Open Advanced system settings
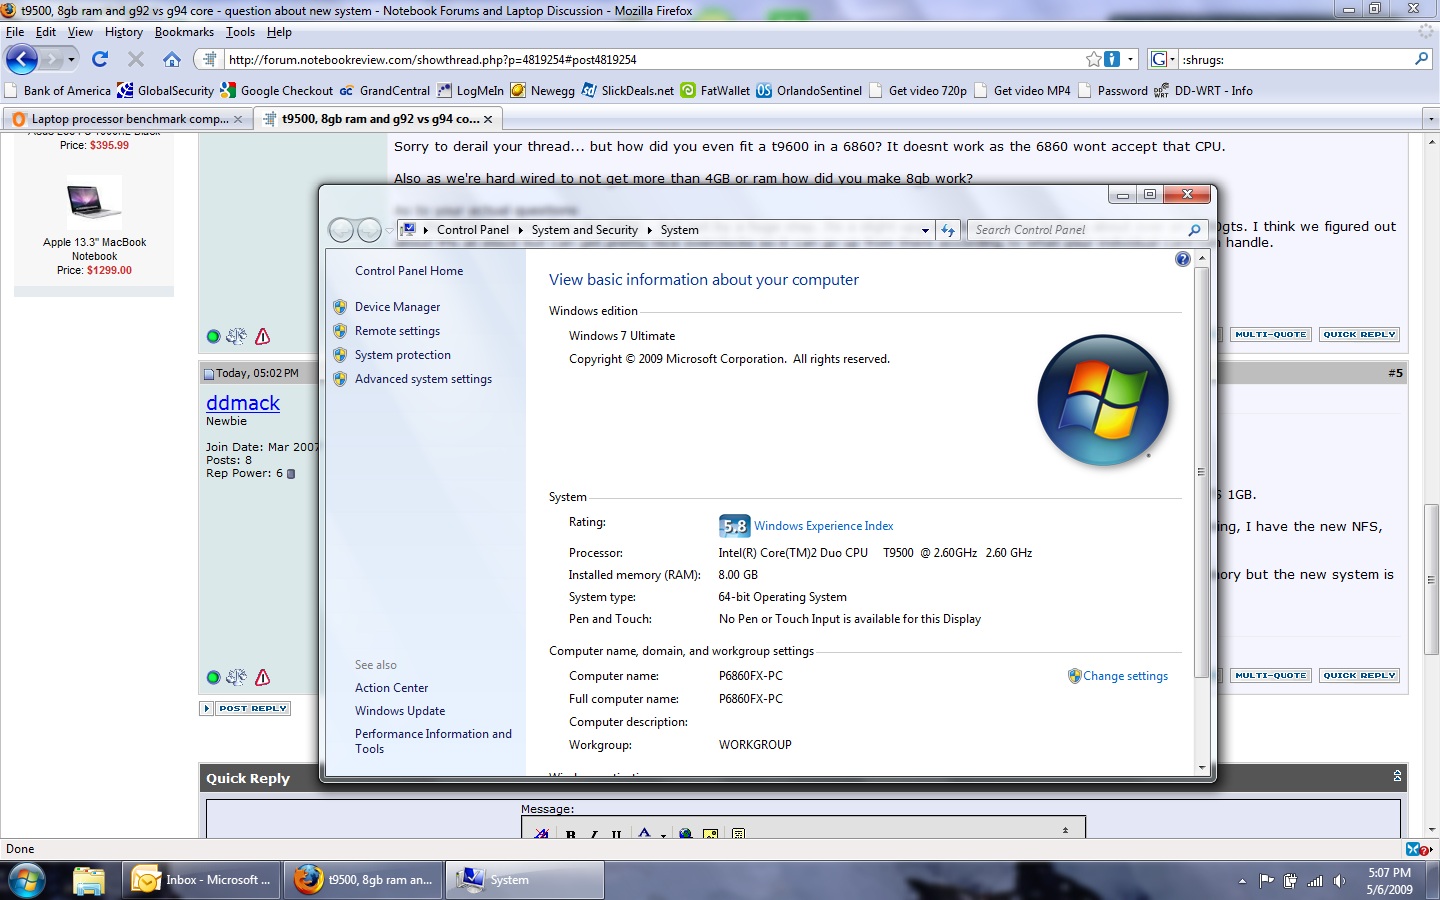 [423, 379]
